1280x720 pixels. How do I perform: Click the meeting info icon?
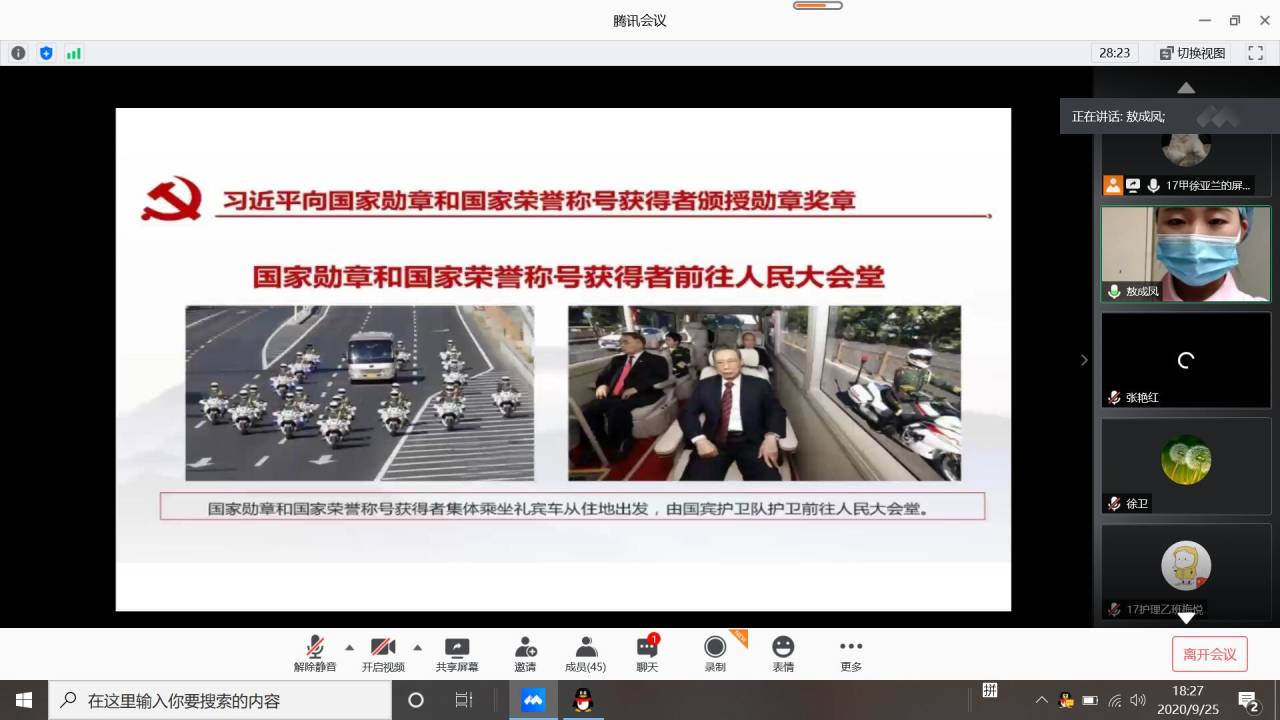click(x=18, y=53)
